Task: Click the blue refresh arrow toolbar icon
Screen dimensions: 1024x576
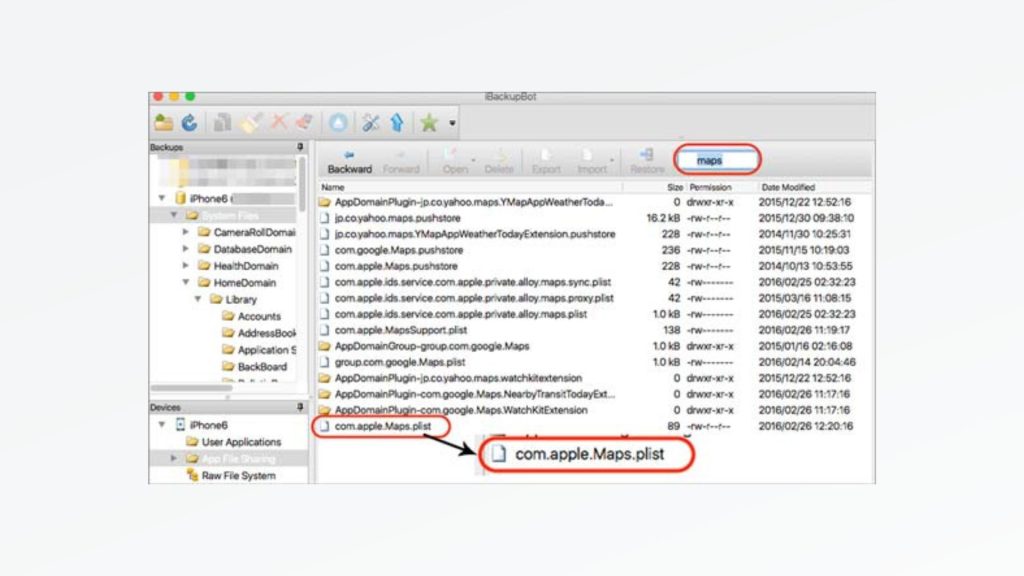Action: click(x=189, y=123)
